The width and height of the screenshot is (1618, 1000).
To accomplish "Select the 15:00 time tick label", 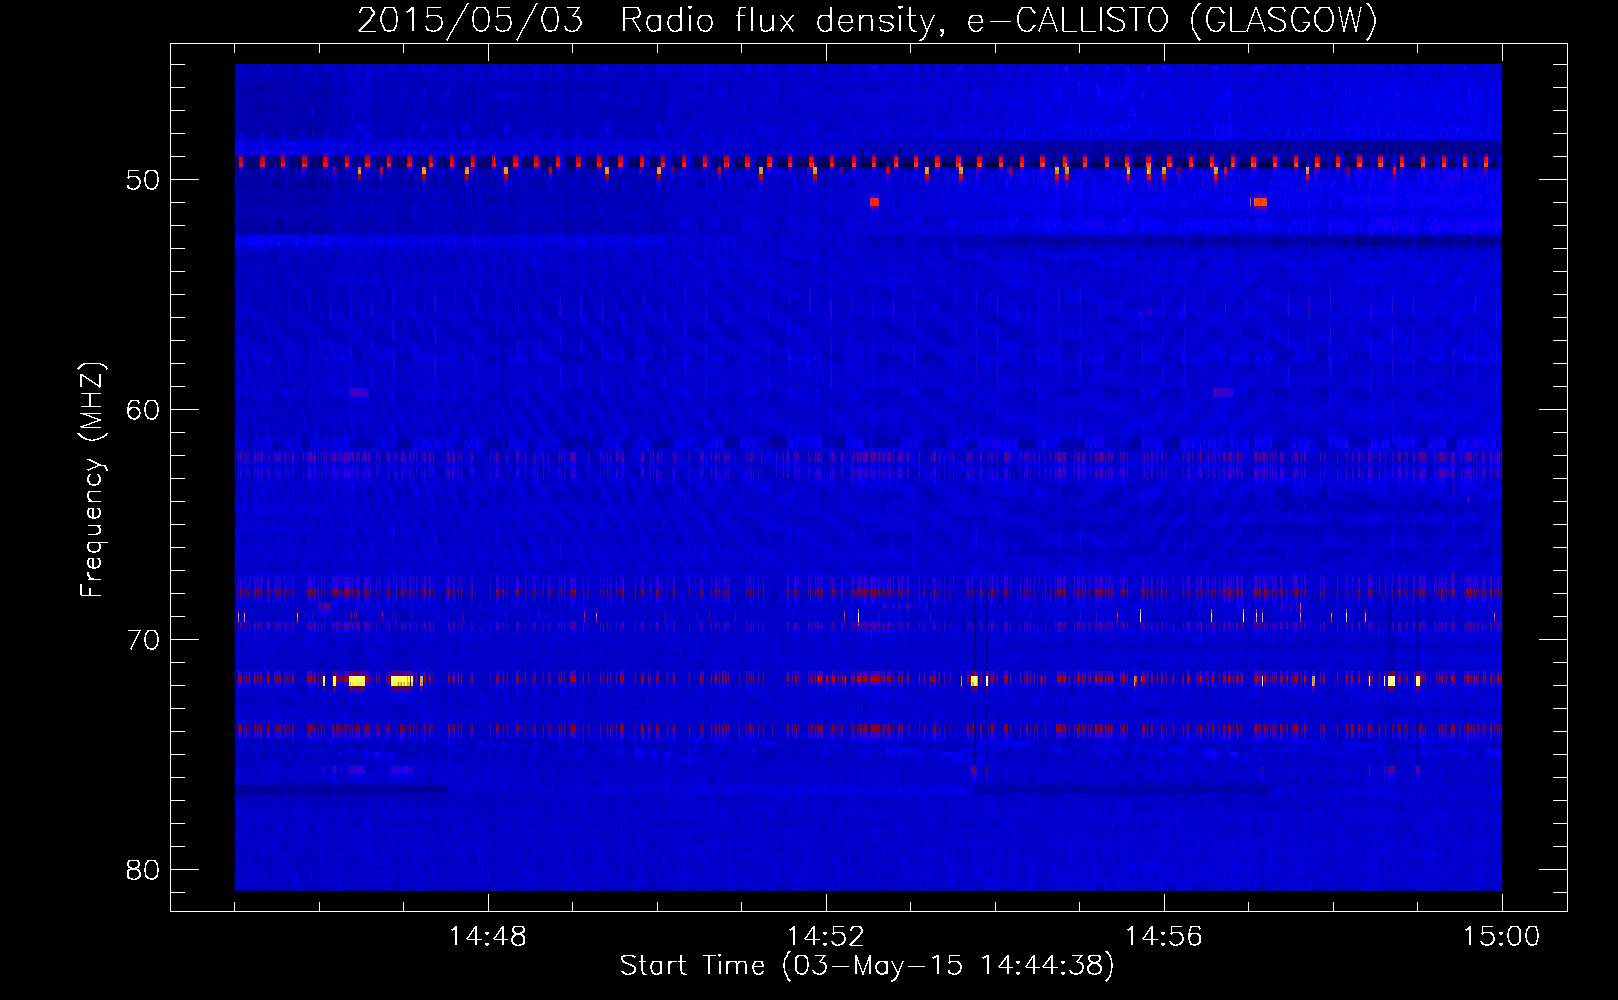I will click(1501, 937).
